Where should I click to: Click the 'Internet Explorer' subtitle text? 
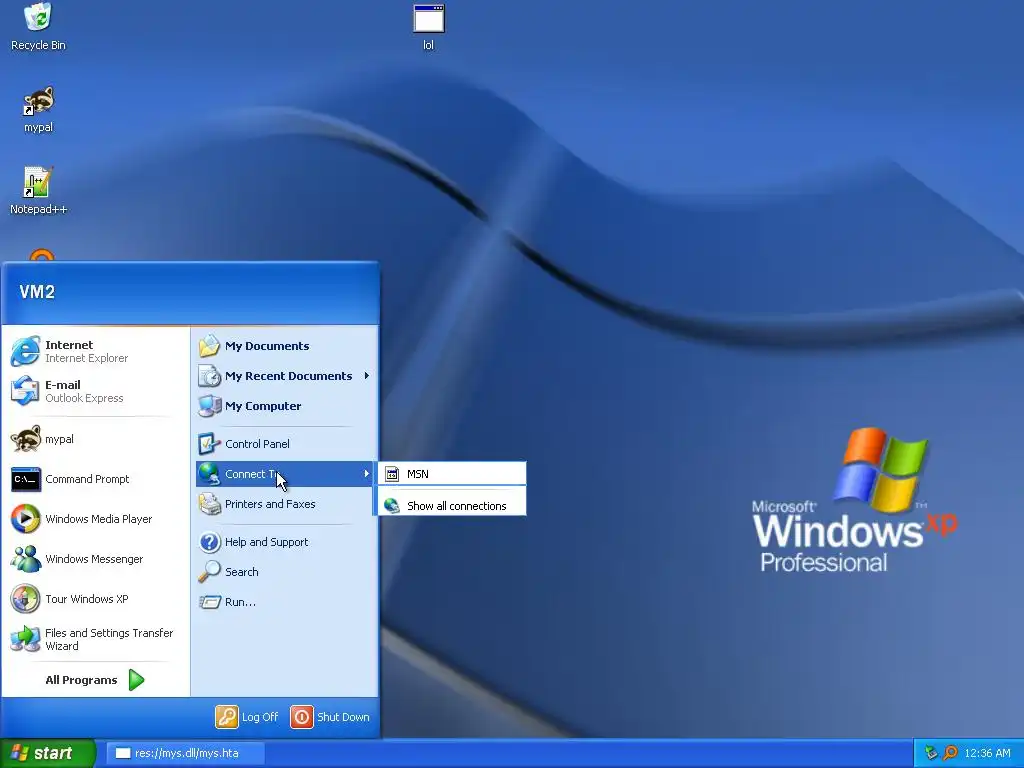coord(87,358)
